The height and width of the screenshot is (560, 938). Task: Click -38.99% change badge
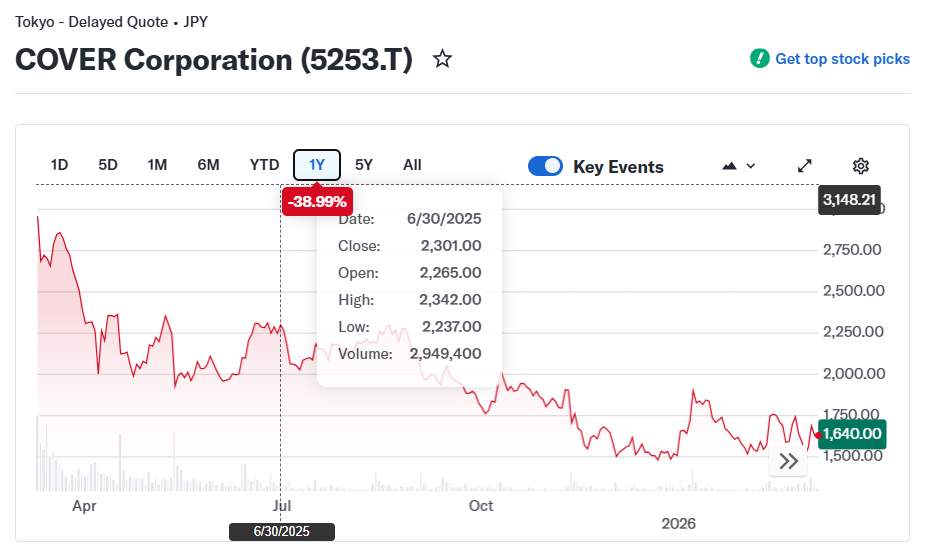point(317,201)
